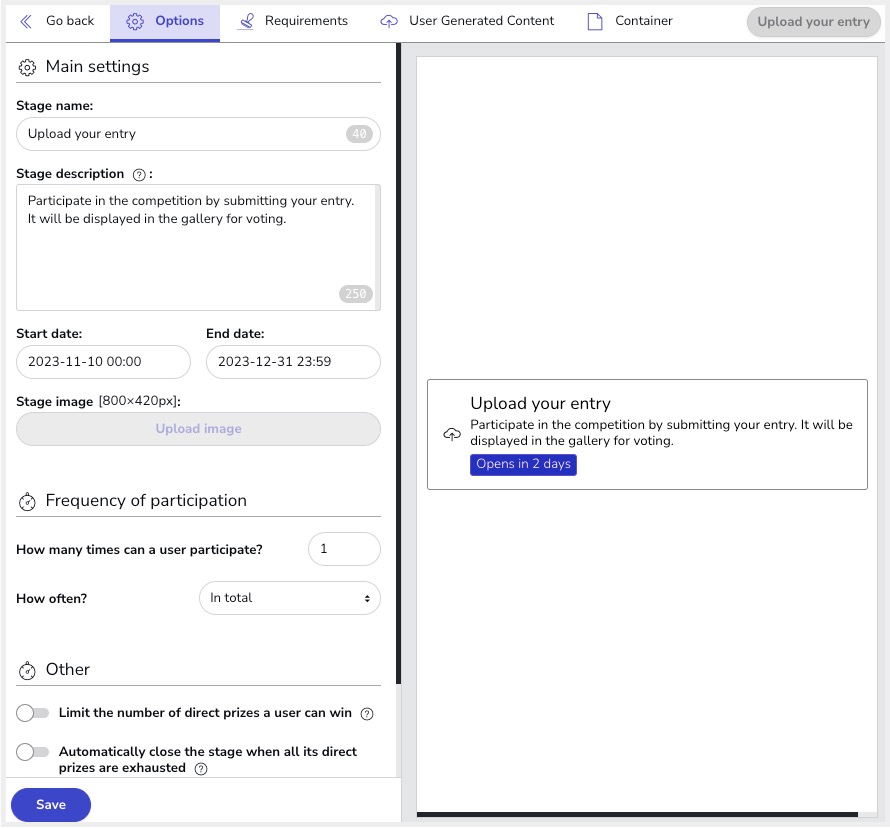Click the gear icon beside Main settings
The width and height of the screenshot is (890, 828).
click(x=27, y=67)
